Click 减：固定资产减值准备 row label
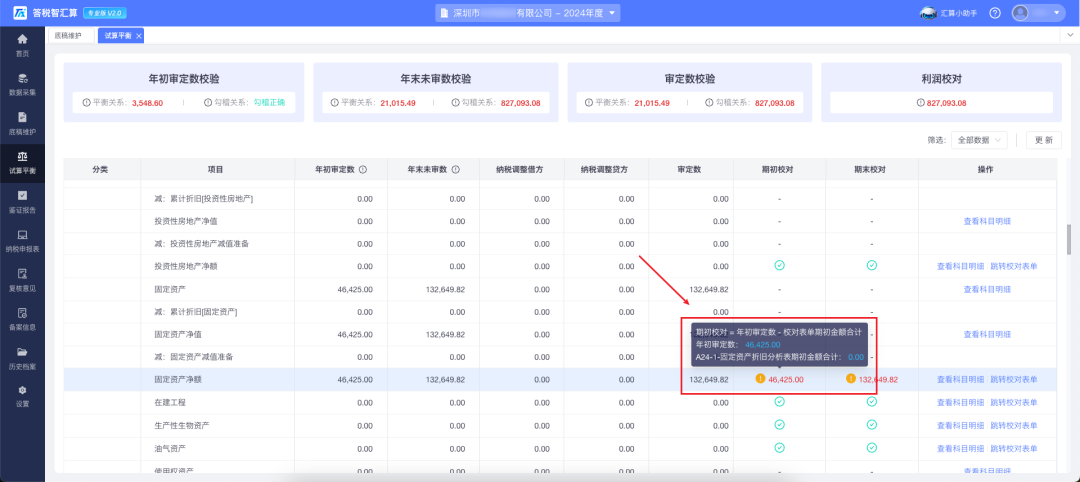The height and width of the screenshot is (482, 1080). 194,357
